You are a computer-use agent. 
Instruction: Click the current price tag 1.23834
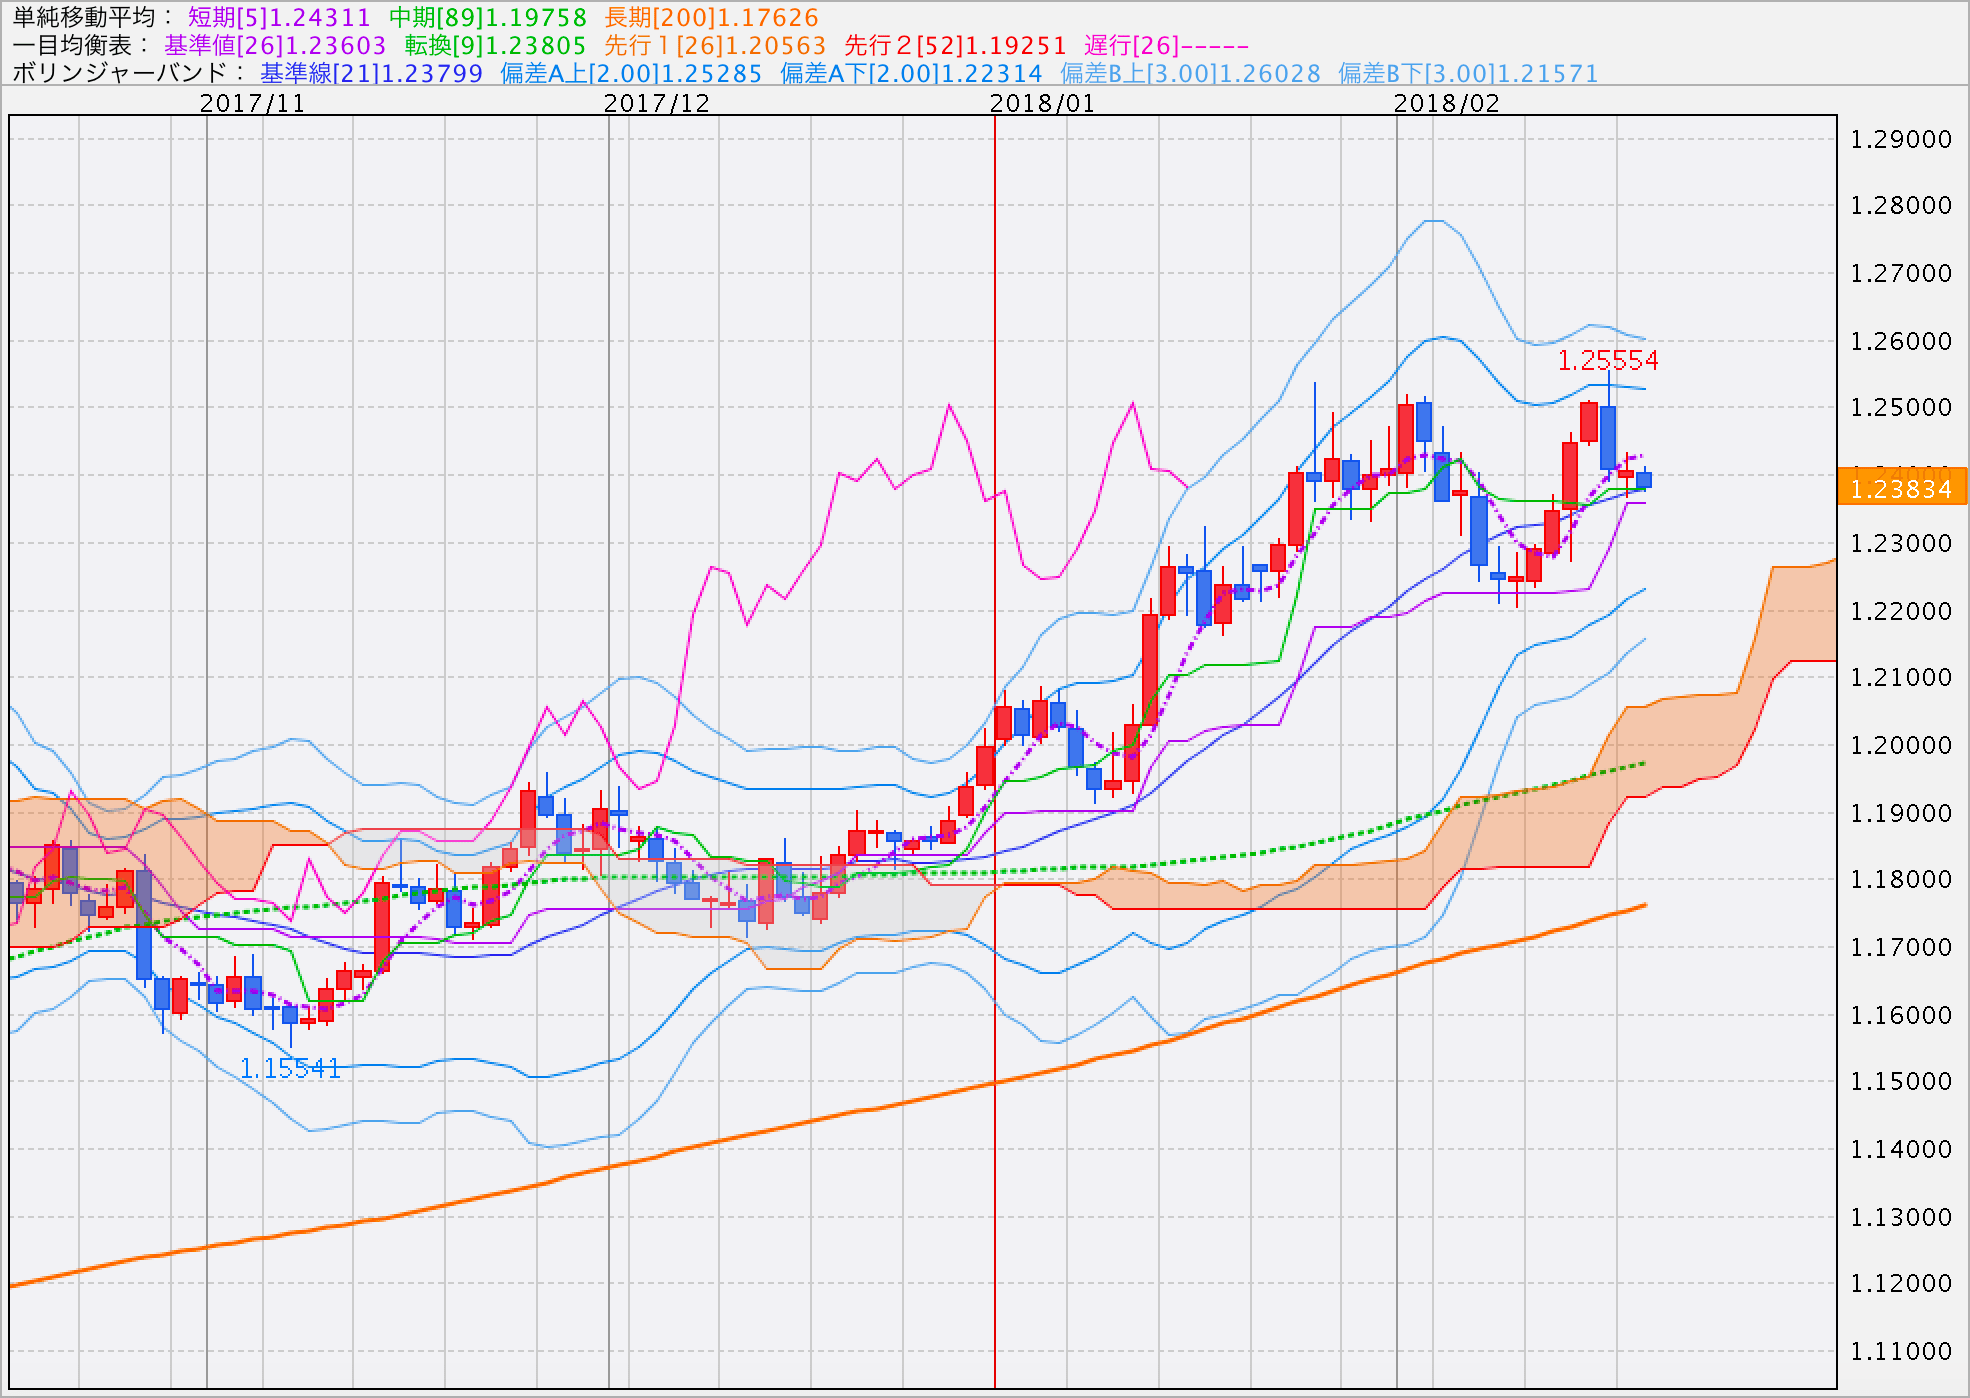point(1902,488)
